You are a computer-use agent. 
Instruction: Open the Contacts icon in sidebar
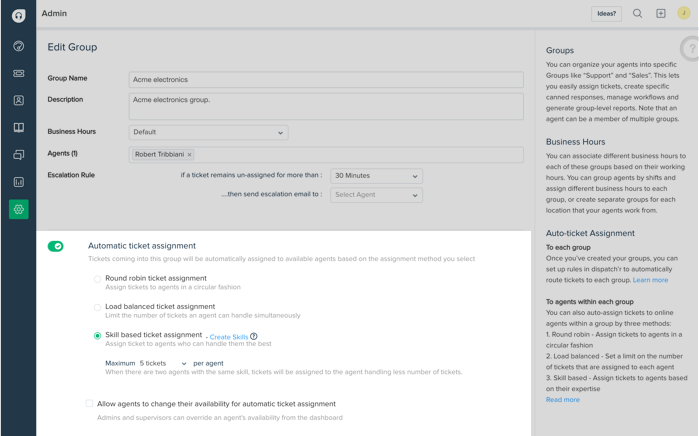point(18,100)
